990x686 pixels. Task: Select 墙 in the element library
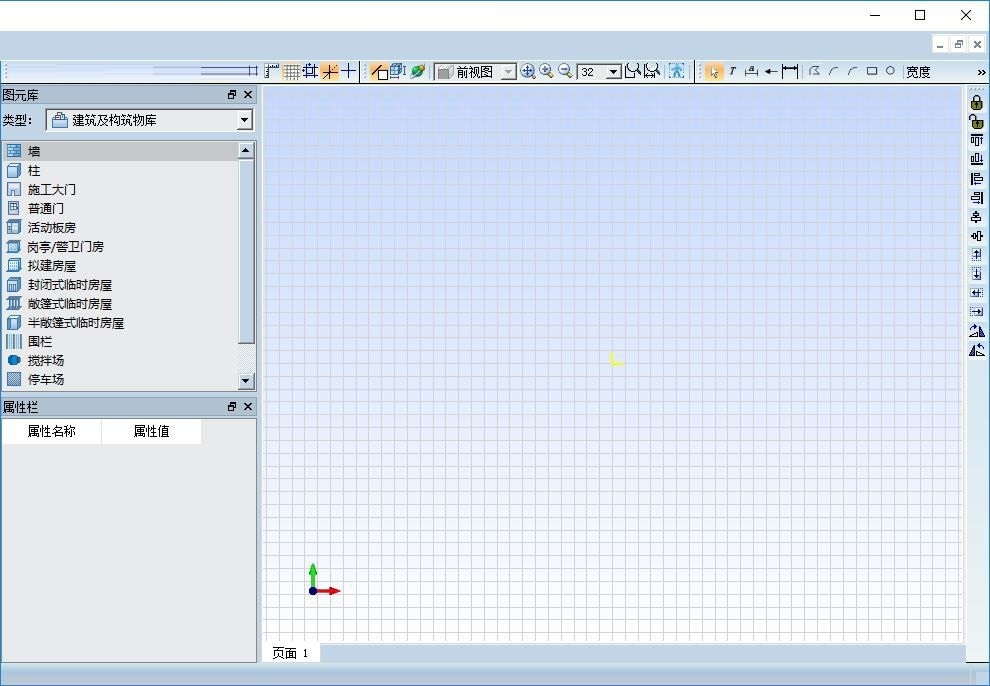point(120,151)
